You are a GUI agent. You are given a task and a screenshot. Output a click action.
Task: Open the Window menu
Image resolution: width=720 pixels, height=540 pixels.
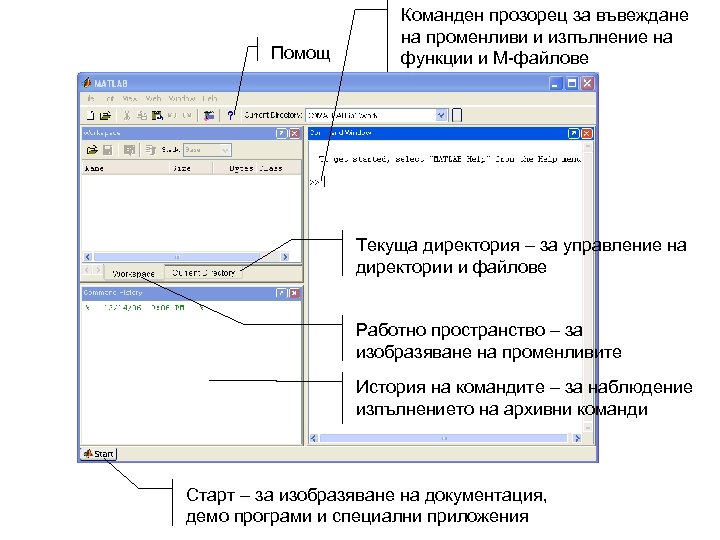[182, 98]
